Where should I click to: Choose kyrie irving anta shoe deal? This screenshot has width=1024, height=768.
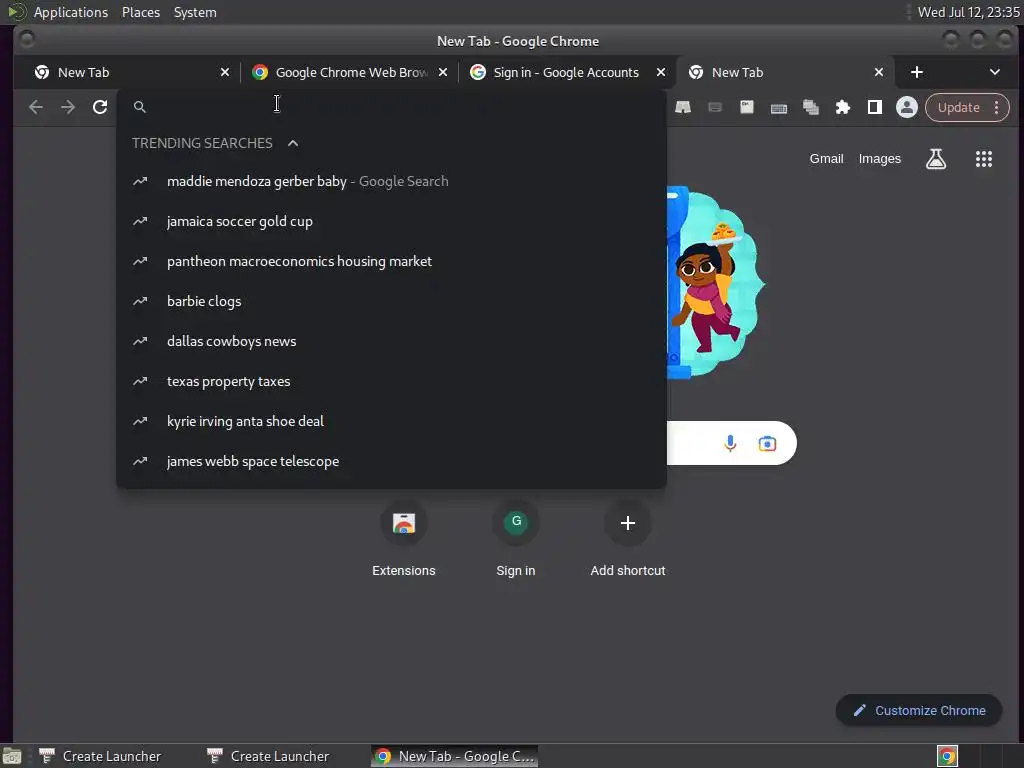pos(391,421)
